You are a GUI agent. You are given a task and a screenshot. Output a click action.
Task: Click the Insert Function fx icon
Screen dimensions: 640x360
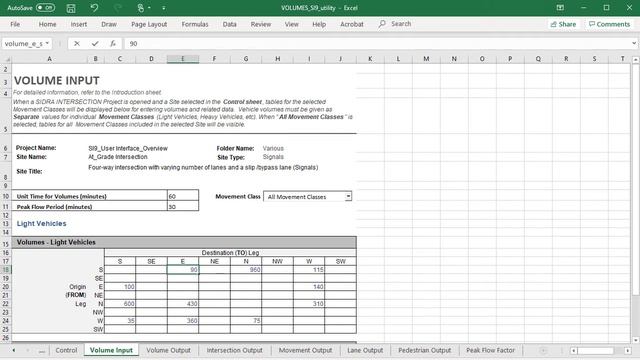[113, 43]
